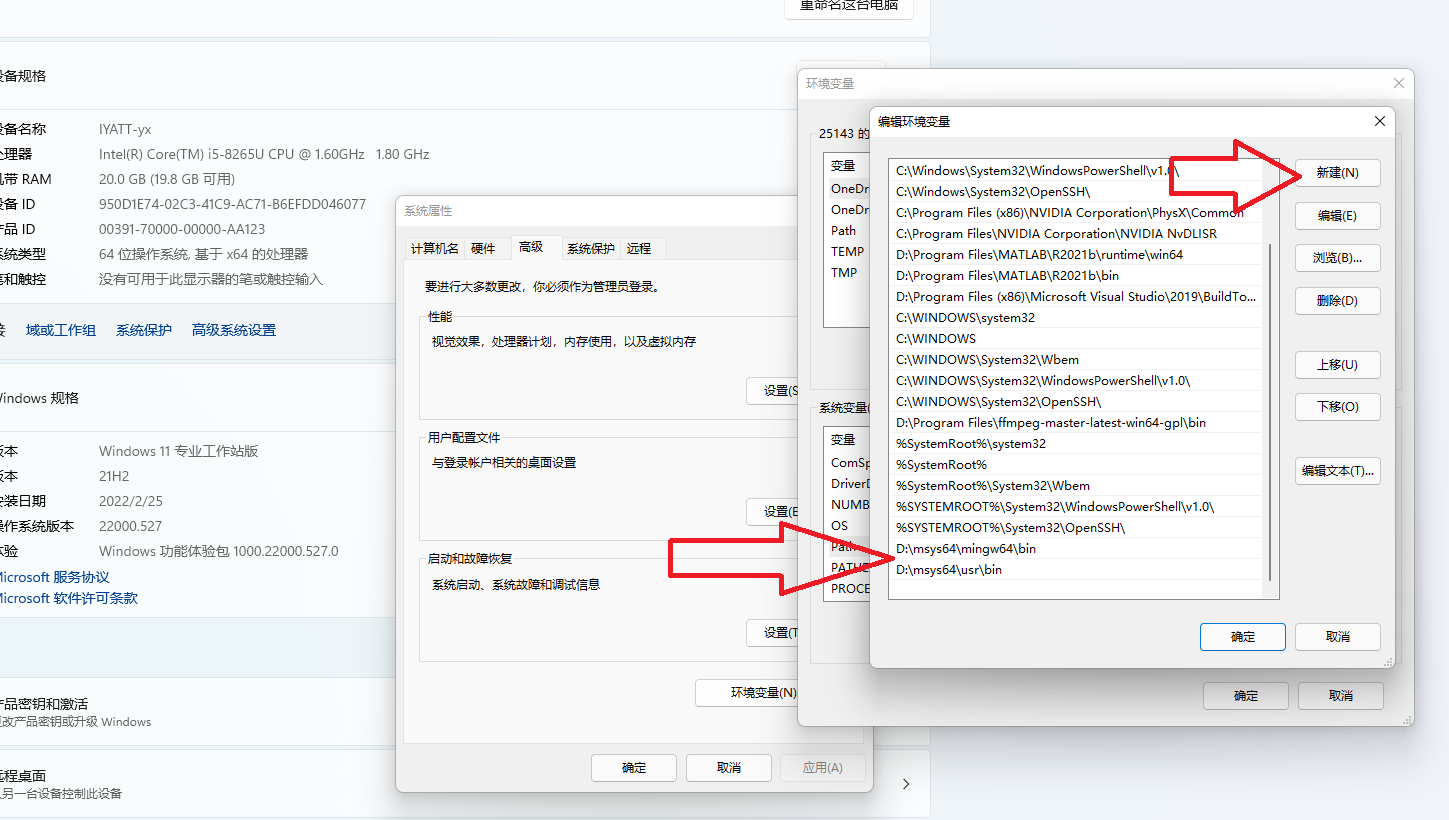Open the 高级系统设置 link
1449x820 pixels.
point(233,330)
